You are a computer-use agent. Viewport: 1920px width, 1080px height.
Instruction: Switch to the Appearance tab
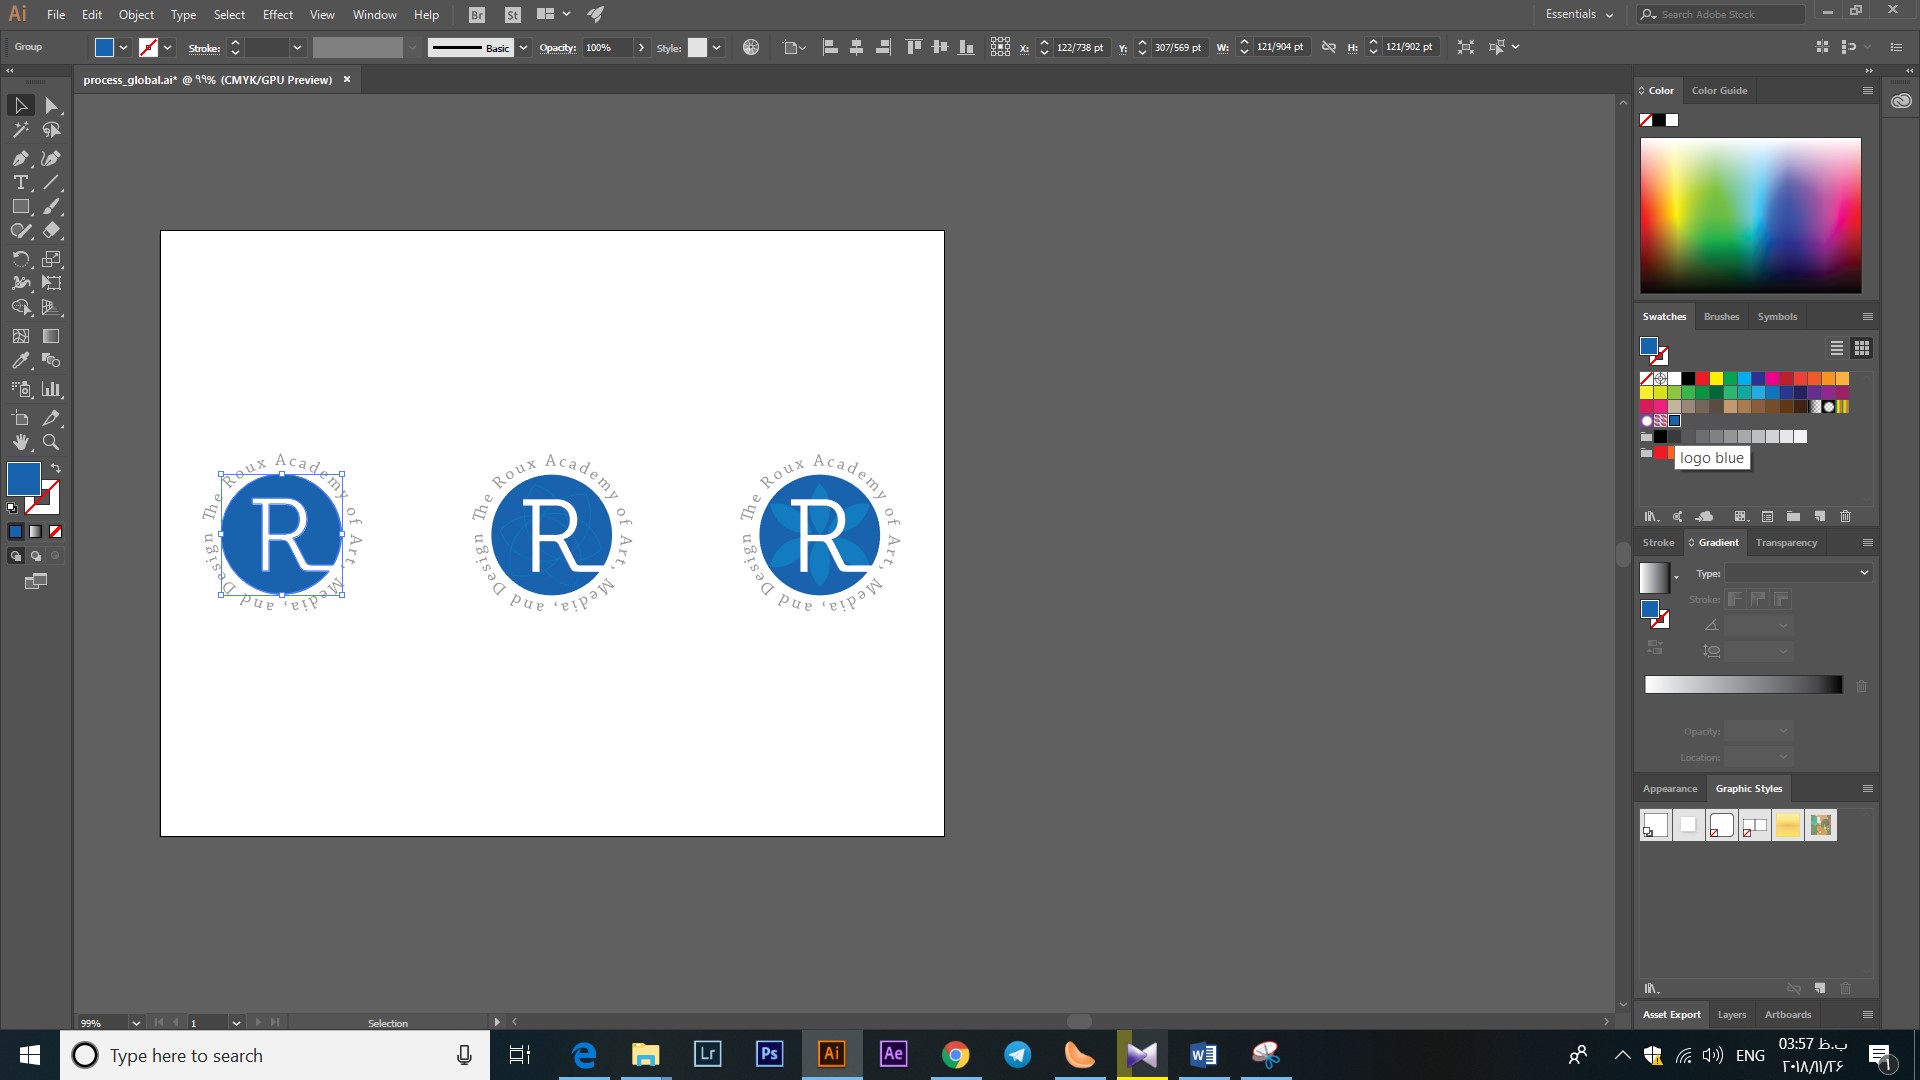click(x=1669, y=789)
